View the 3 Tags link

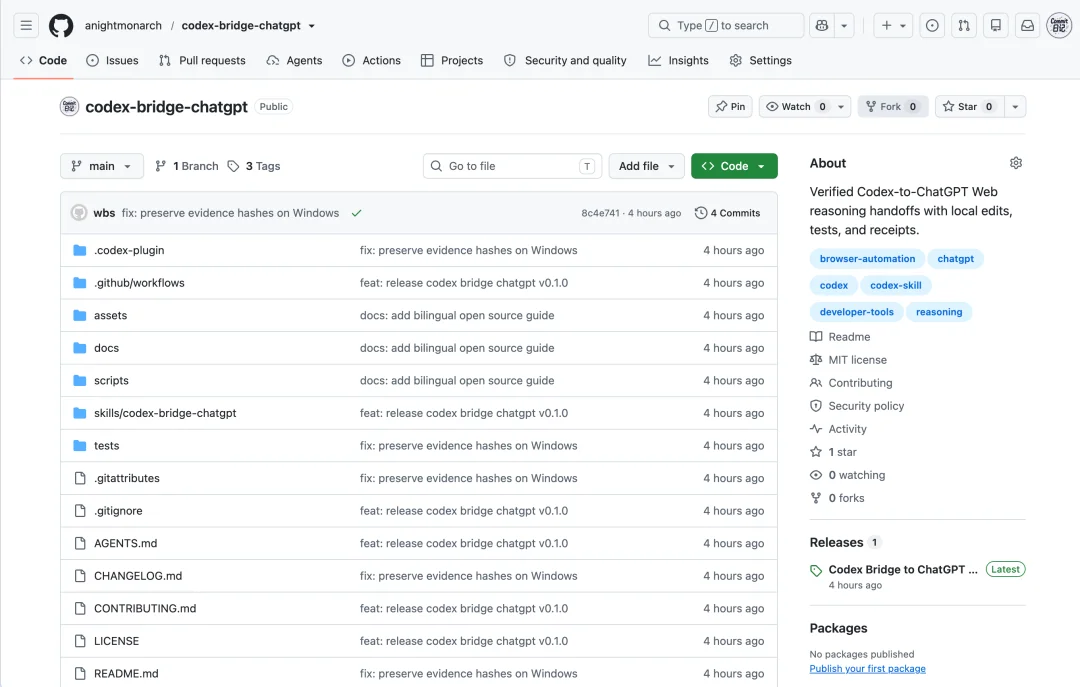[x=254, y=166]
